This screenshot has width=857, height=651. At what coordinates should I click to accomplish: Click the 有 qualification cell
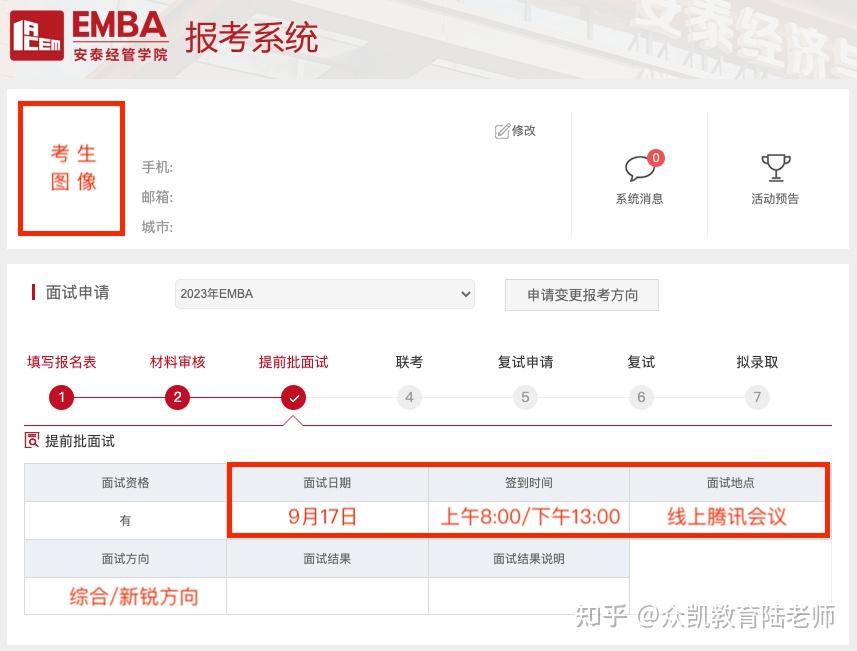coord(125,520)
